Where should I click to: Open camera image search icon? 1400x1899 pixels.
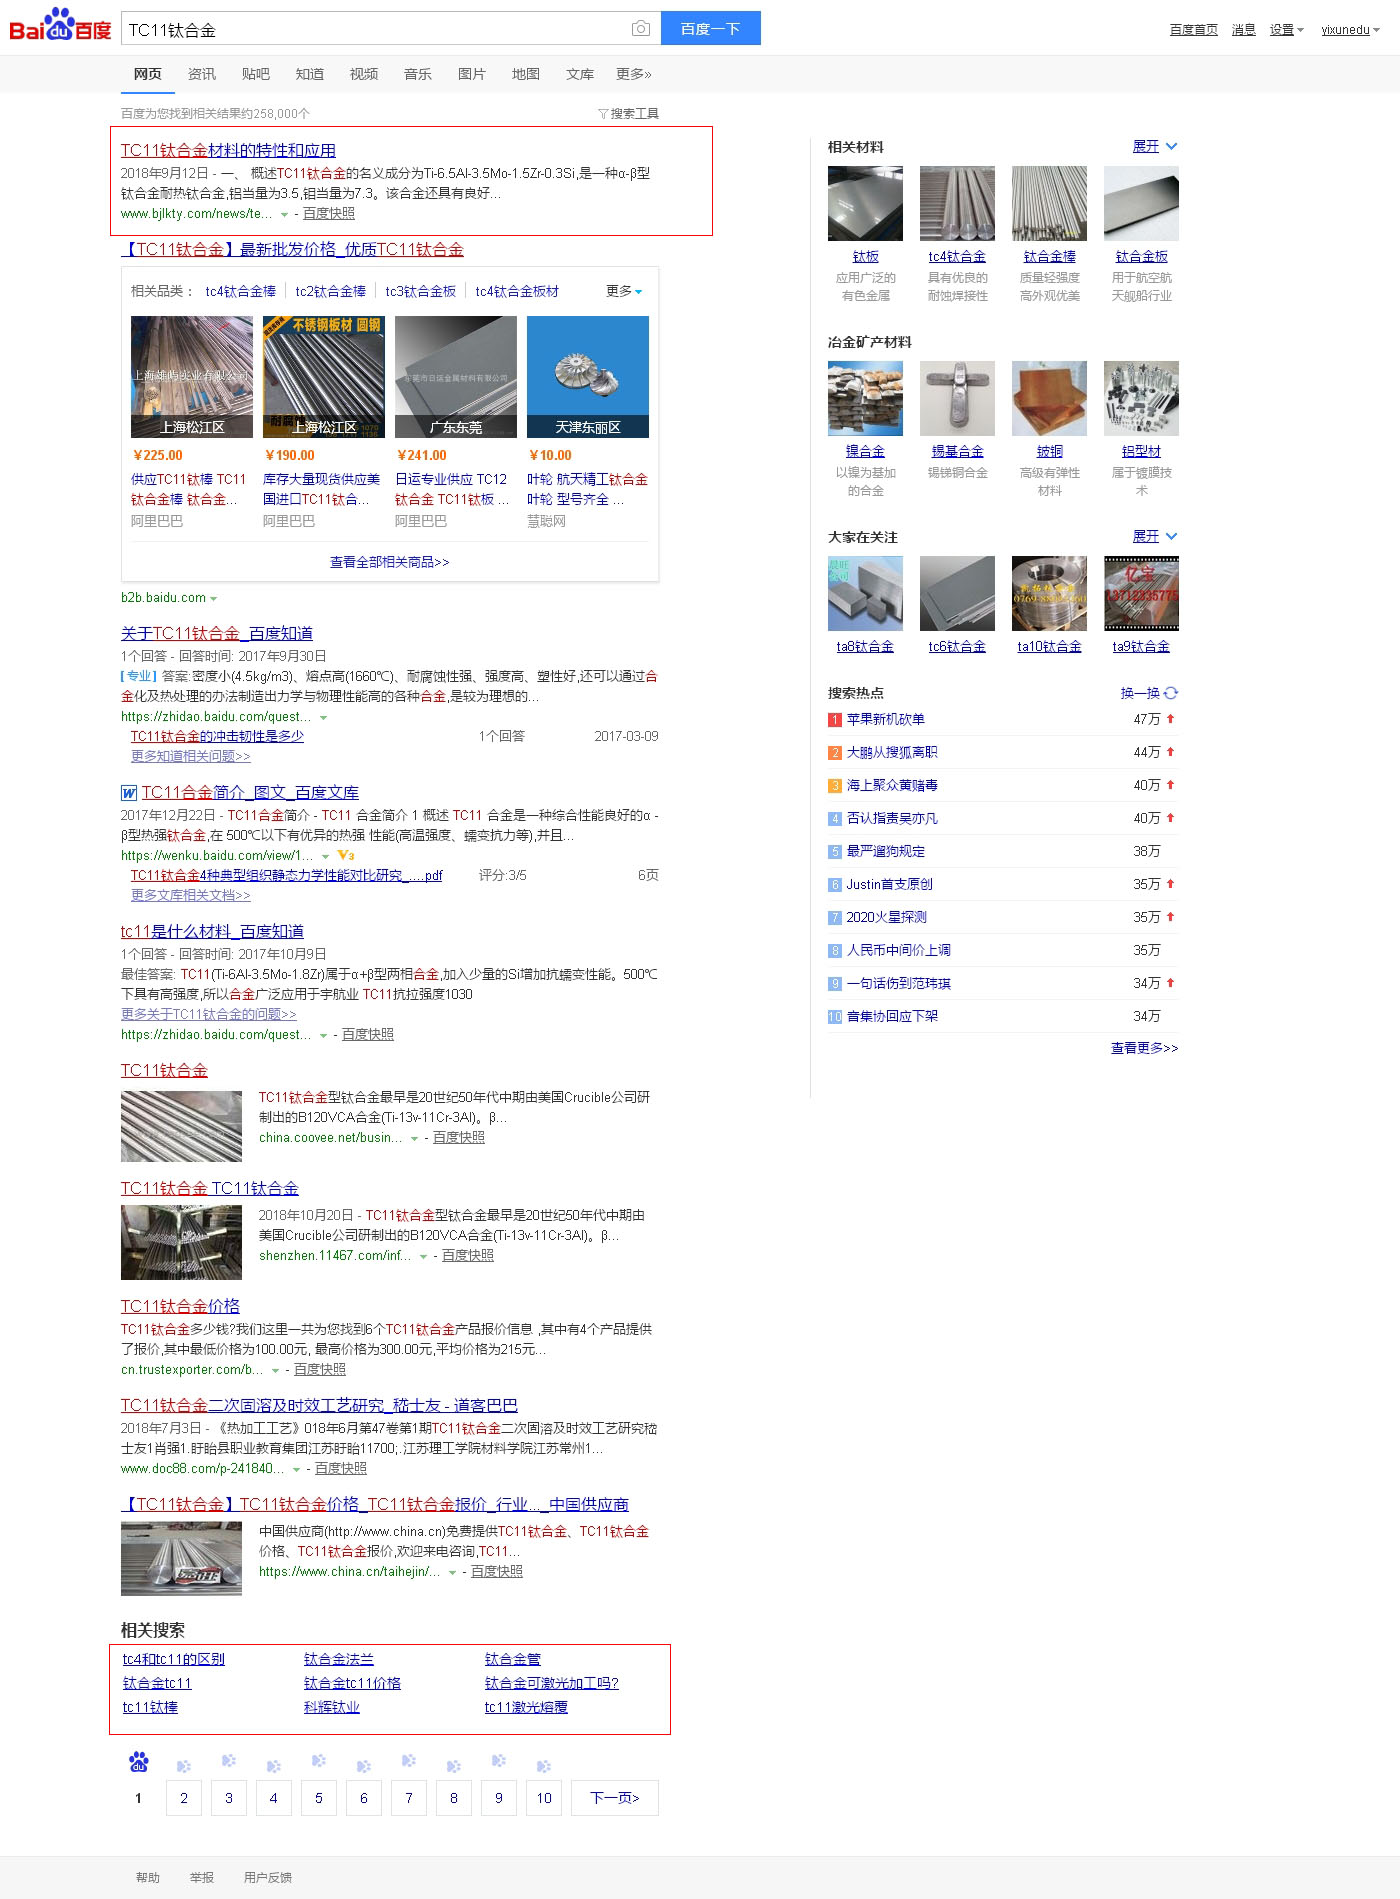(641, 29)
